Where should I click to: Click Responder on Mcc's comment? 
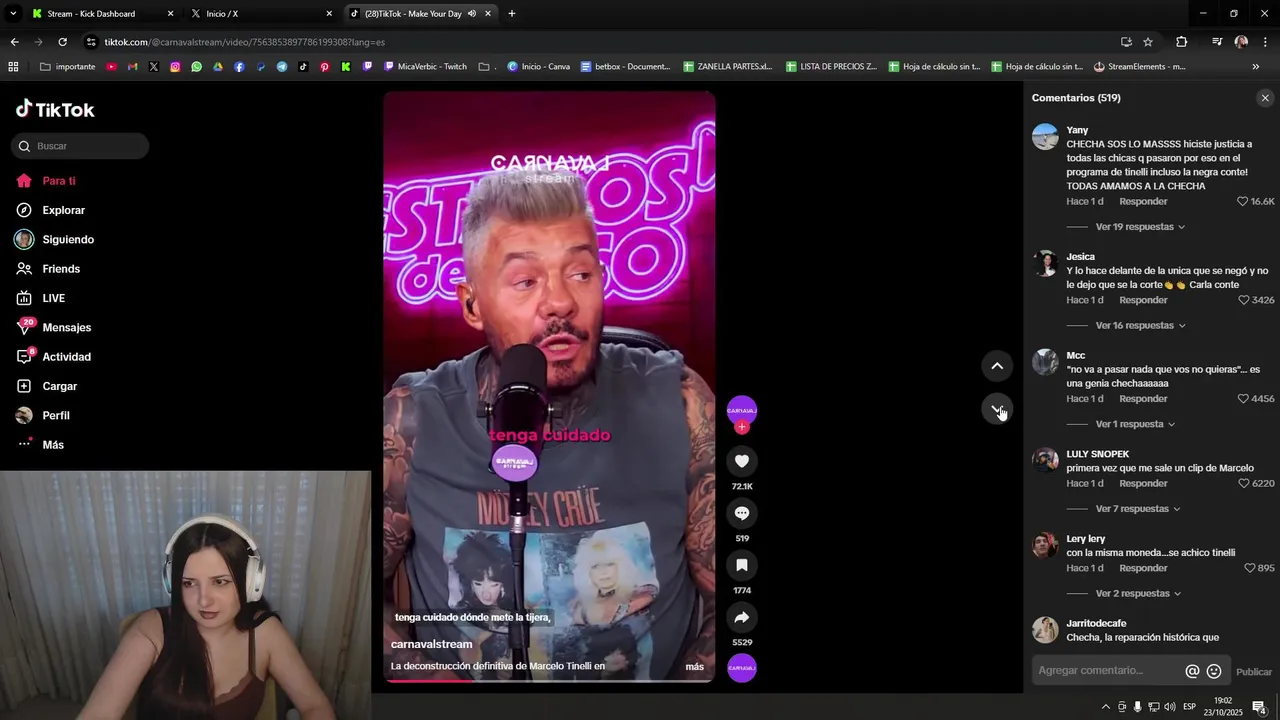point(1143,399)
